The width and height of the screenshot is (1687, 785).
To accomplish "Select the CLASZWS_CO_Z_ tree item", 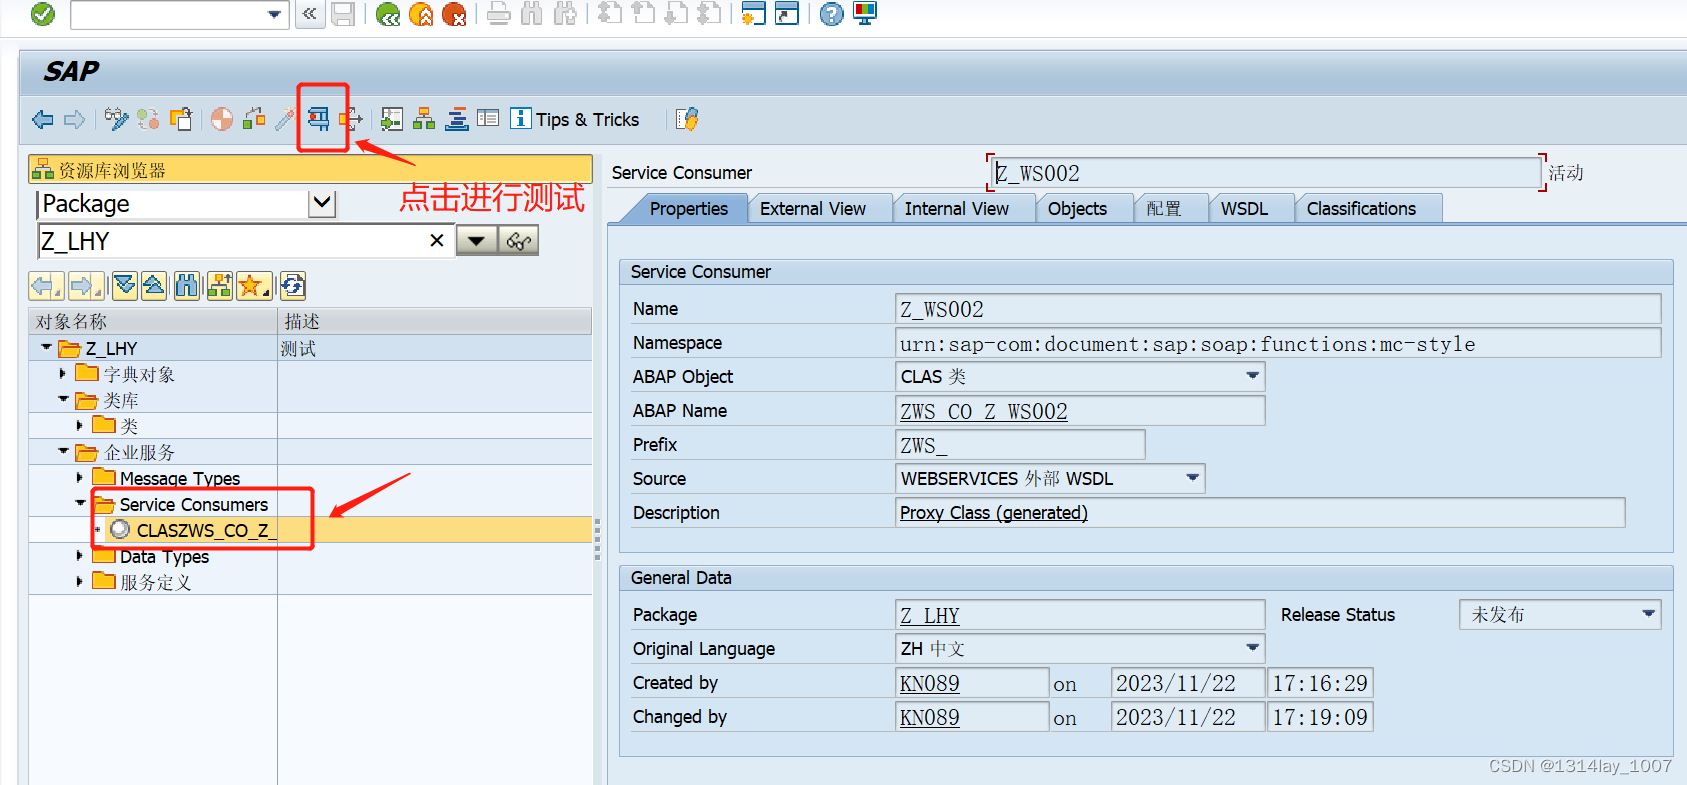I will pyautogui.click(x=206, y=530).
